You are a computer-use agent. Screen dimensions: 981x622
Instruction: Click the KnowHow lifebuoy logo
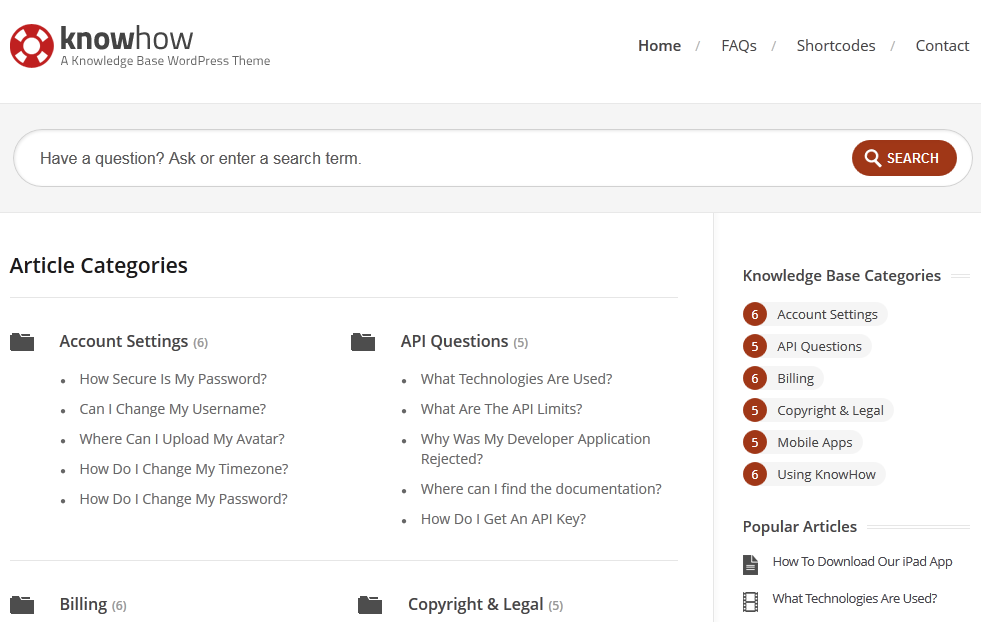point(32,46)
